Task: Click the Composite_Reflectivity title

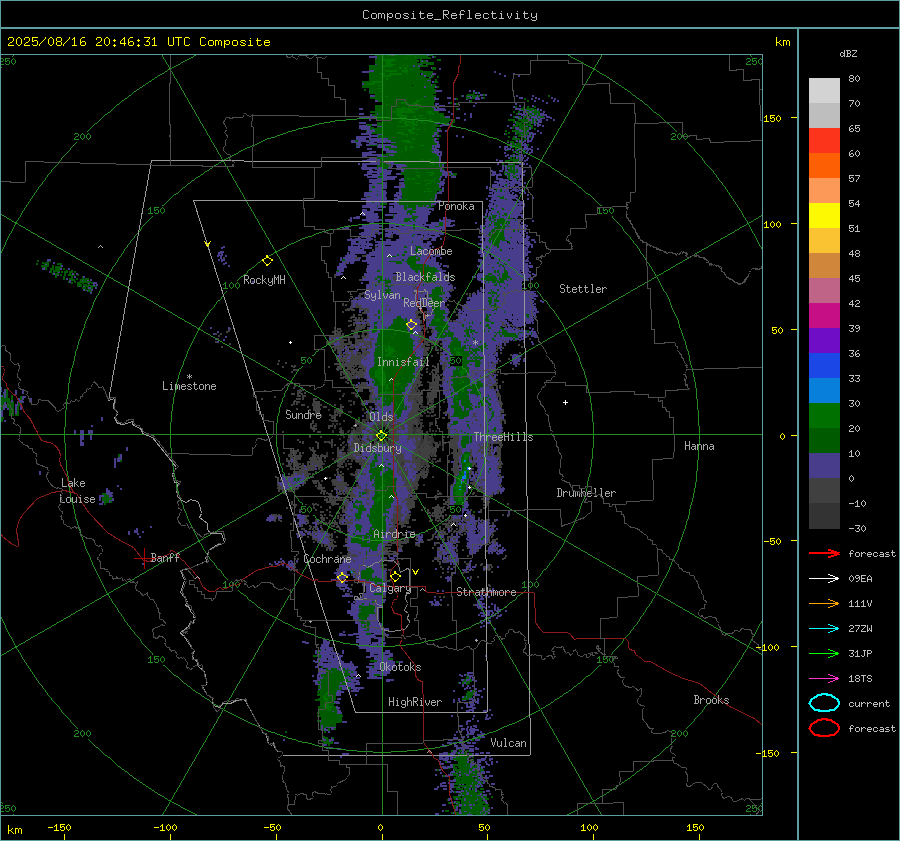Action: click(x=449, y=15)
